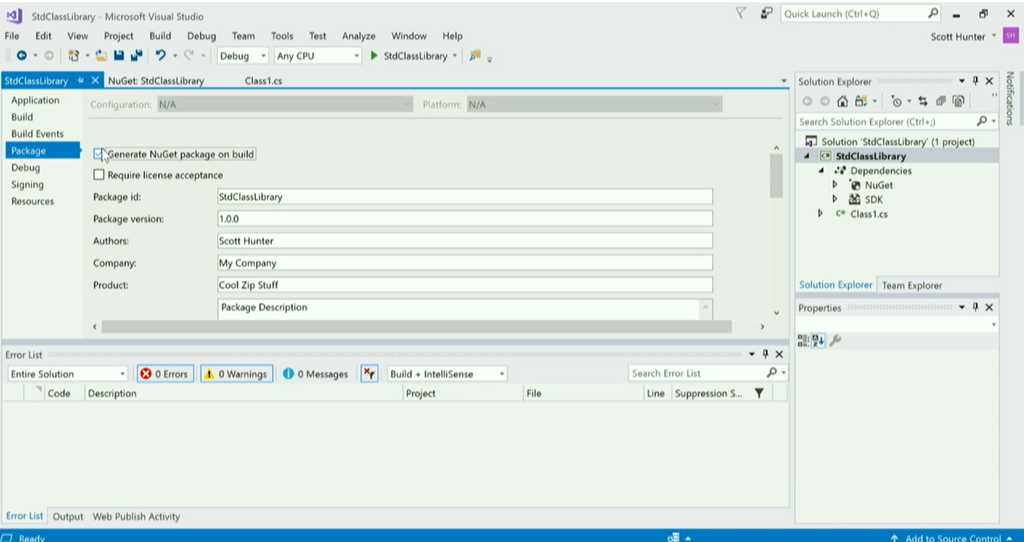Enable Require license acceptance checkbox
The height and width of the screenshot is (542, 1024).
click(98, 176)
